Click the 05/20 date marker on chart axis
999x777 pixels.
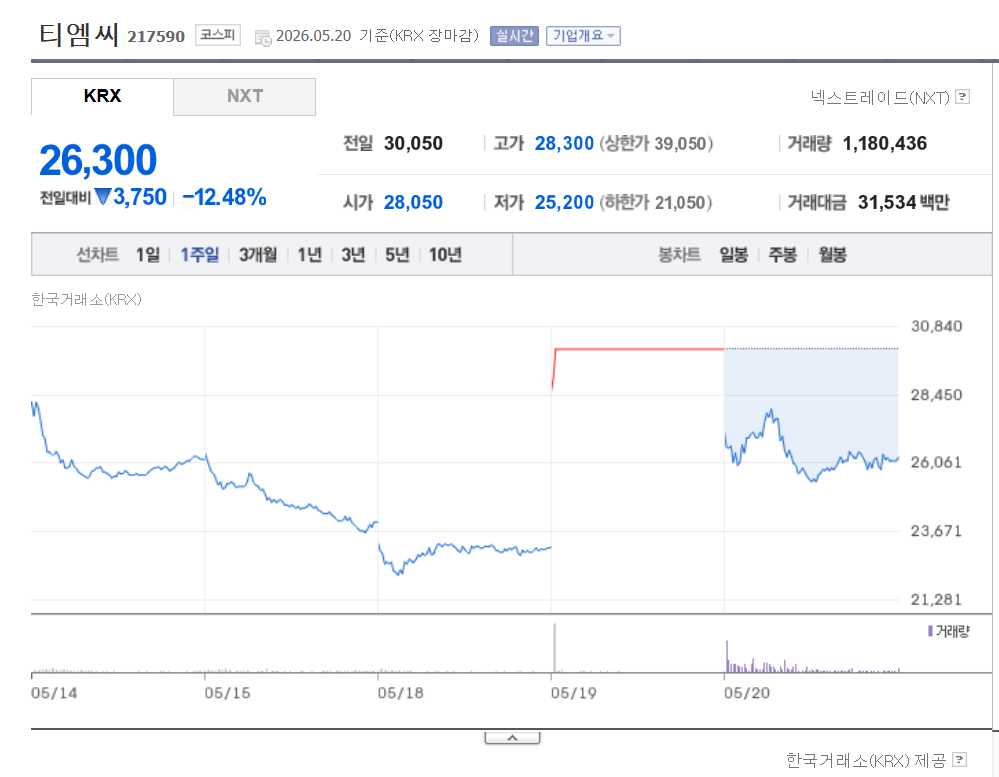(747, 693)
